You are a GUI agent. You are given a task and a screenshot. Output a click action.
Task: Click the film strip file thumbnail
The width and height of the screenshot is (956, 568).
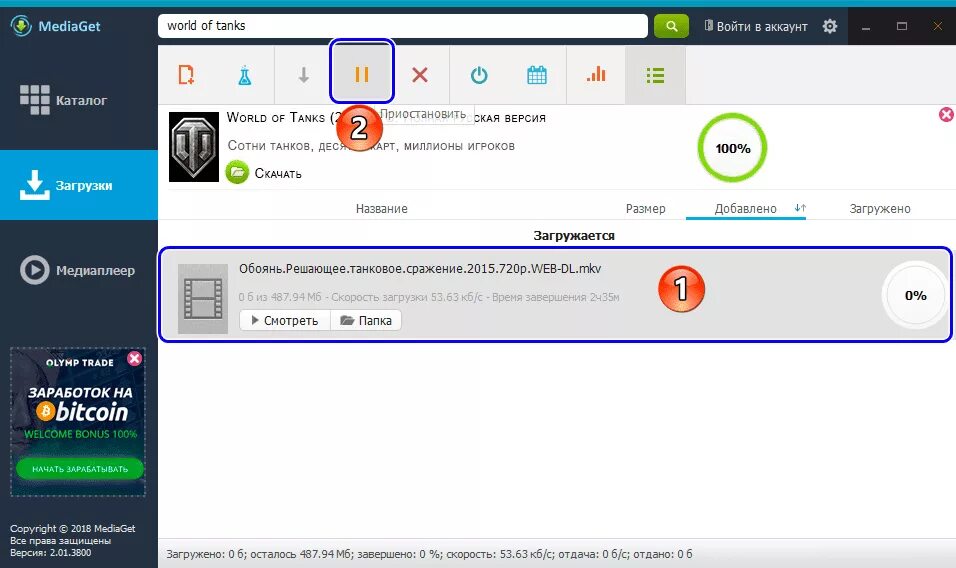click(202, 299)
